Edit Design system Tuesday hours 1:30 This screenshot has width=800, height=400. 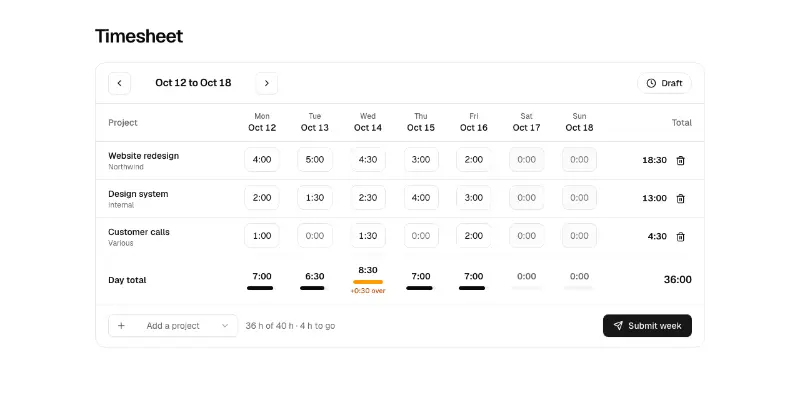click(315, 197)
